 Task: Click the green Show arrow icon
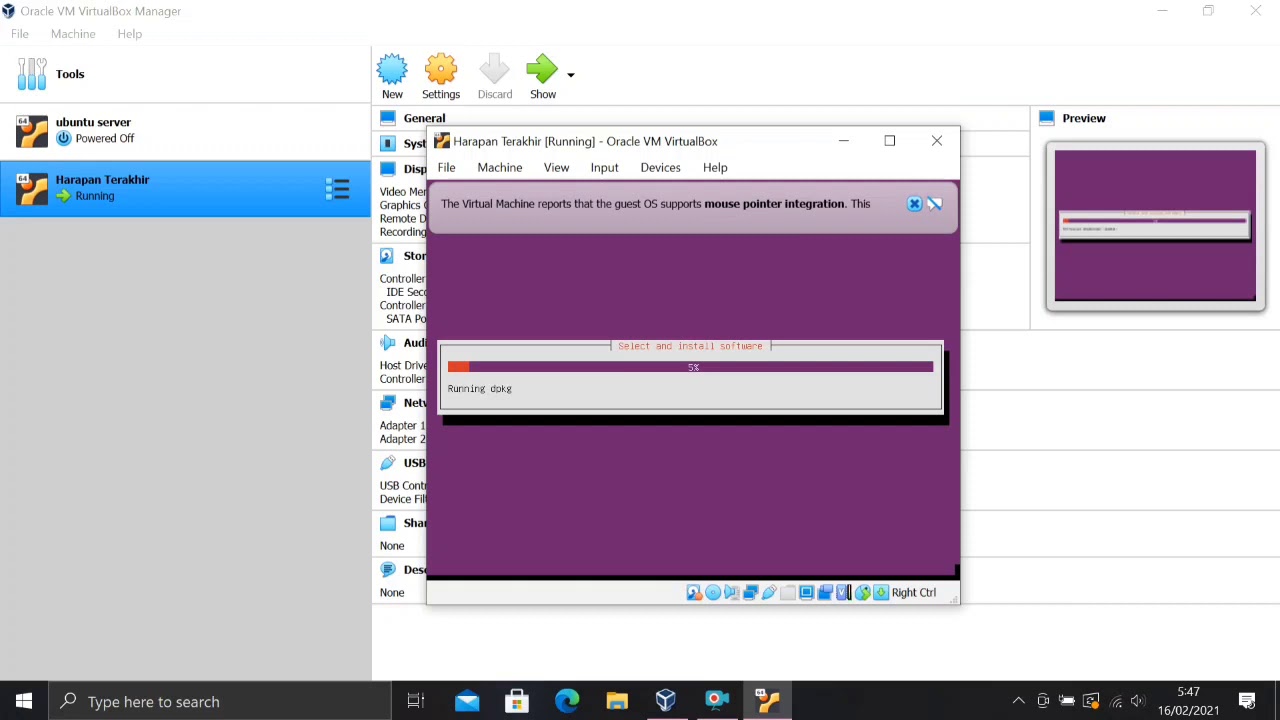(x=542, y=69)
